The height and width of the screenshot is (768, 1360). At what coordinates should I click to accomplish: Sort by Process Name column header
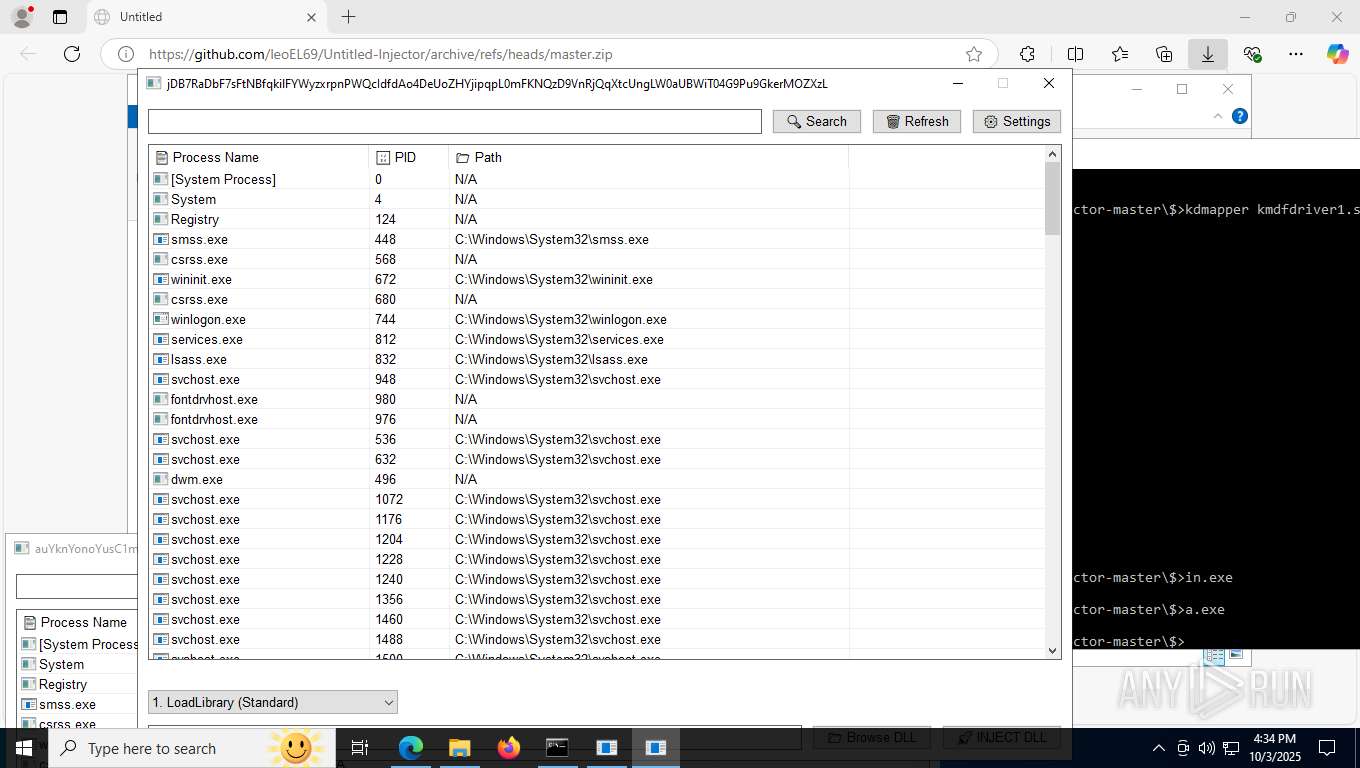click(x=258, y=157)
